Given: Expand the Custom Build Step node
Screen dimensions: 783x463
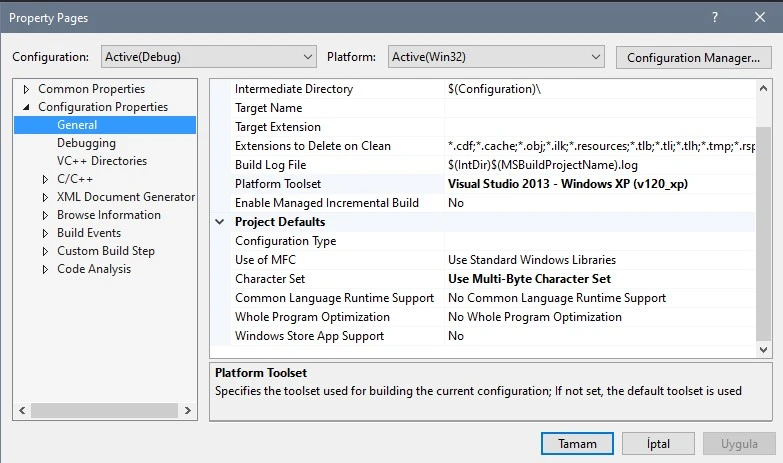Looking at the screenshot, I should click(x=45, y=251).
